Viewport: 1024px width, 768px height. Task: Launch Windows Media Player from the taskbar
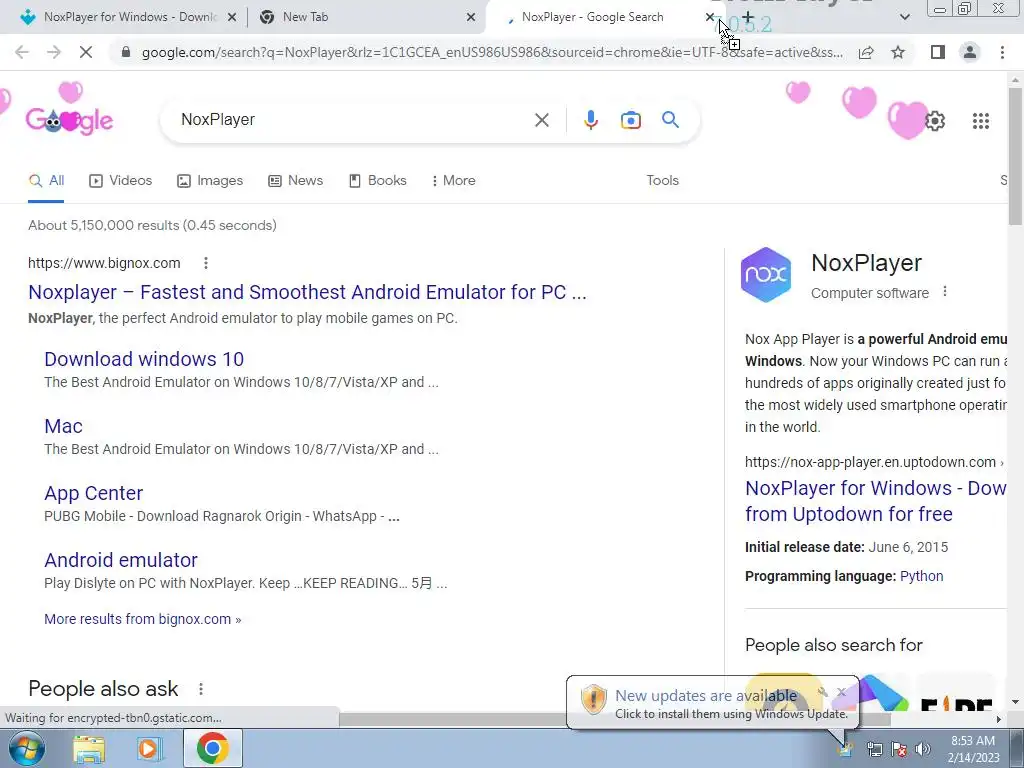[x=149, y=749]
